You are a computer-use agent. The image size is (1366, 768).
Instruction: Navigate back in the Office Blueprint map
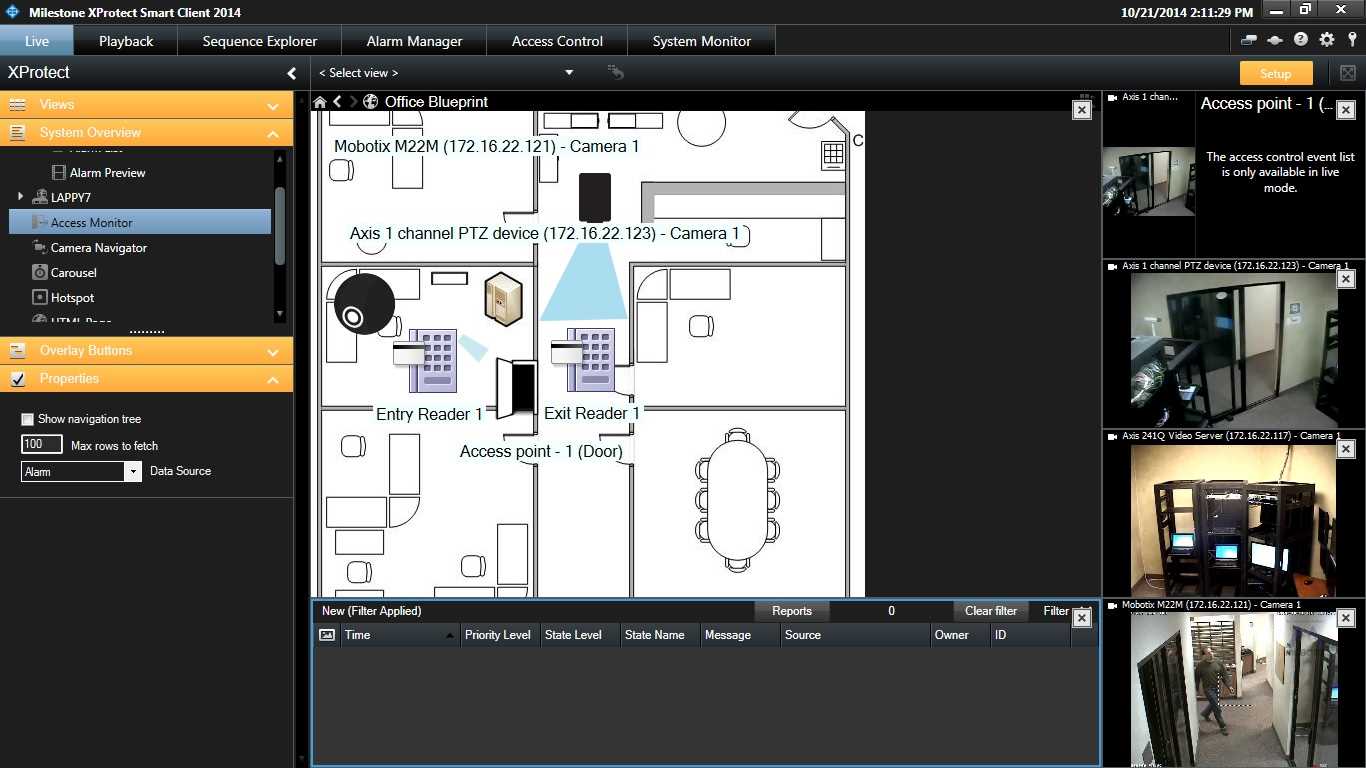338,102
